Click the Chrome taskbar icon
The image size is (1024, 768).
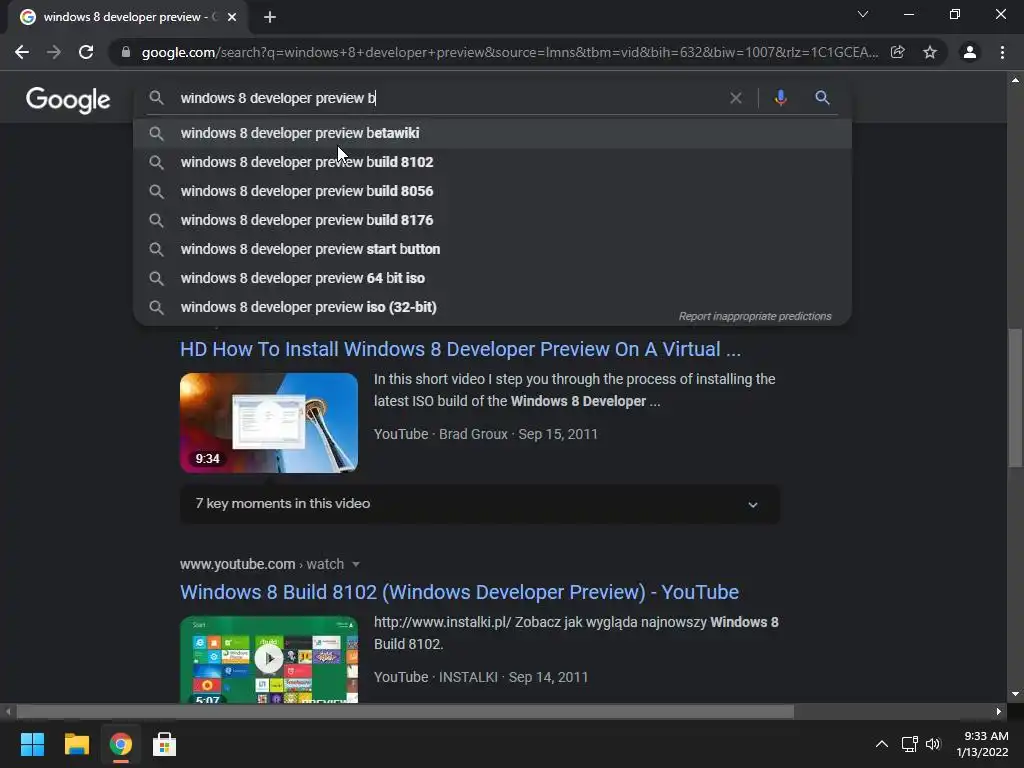[x=121, y=744]
